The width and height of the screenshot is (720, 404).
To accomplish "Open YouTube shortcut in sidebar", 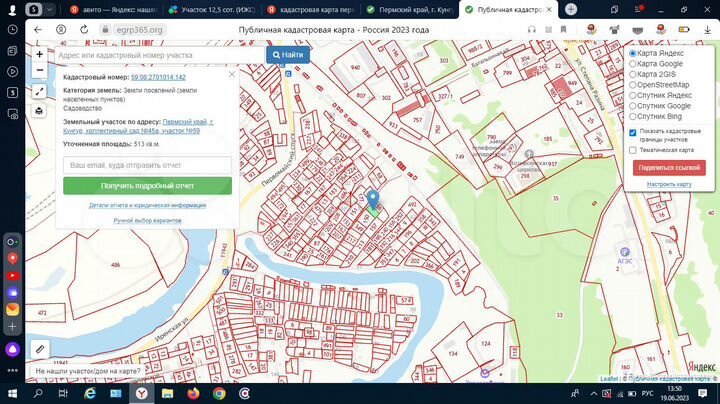I will [x=13, y=275].
